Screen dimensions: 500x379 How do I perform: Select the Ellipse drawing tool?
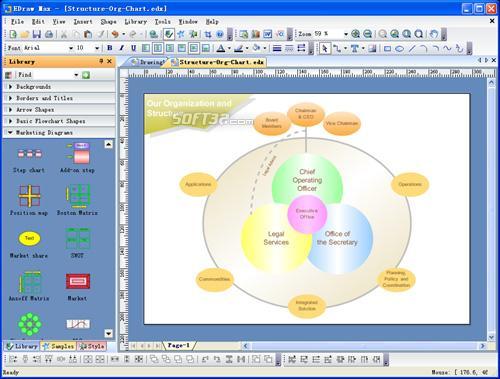399,49
